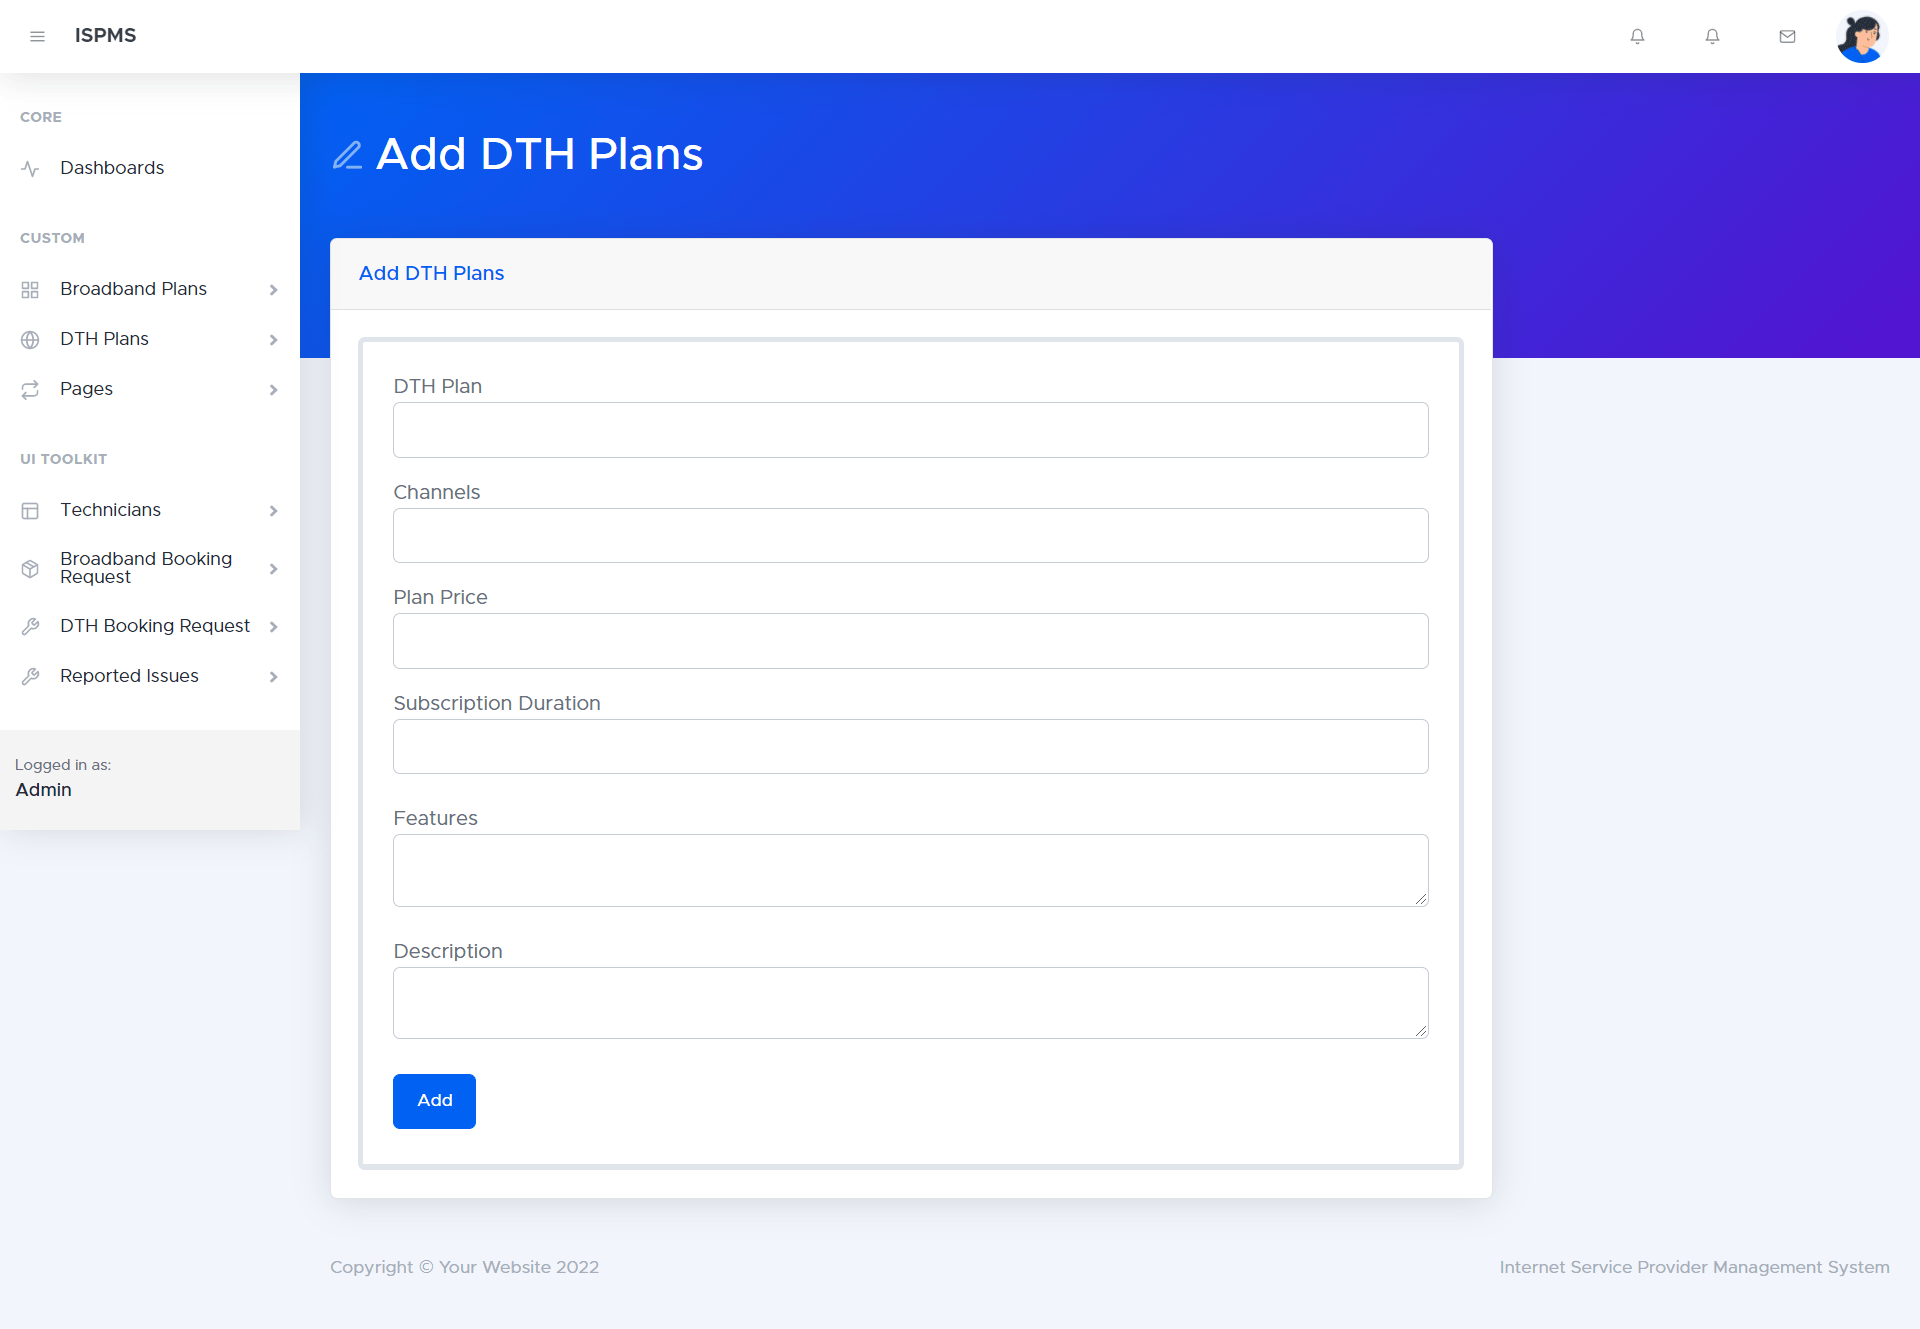Image resolution: width=1920 pixels, height=1329 pixels.
Task: Click the DTH Plan name input field
Action: (x=910, y=429)
